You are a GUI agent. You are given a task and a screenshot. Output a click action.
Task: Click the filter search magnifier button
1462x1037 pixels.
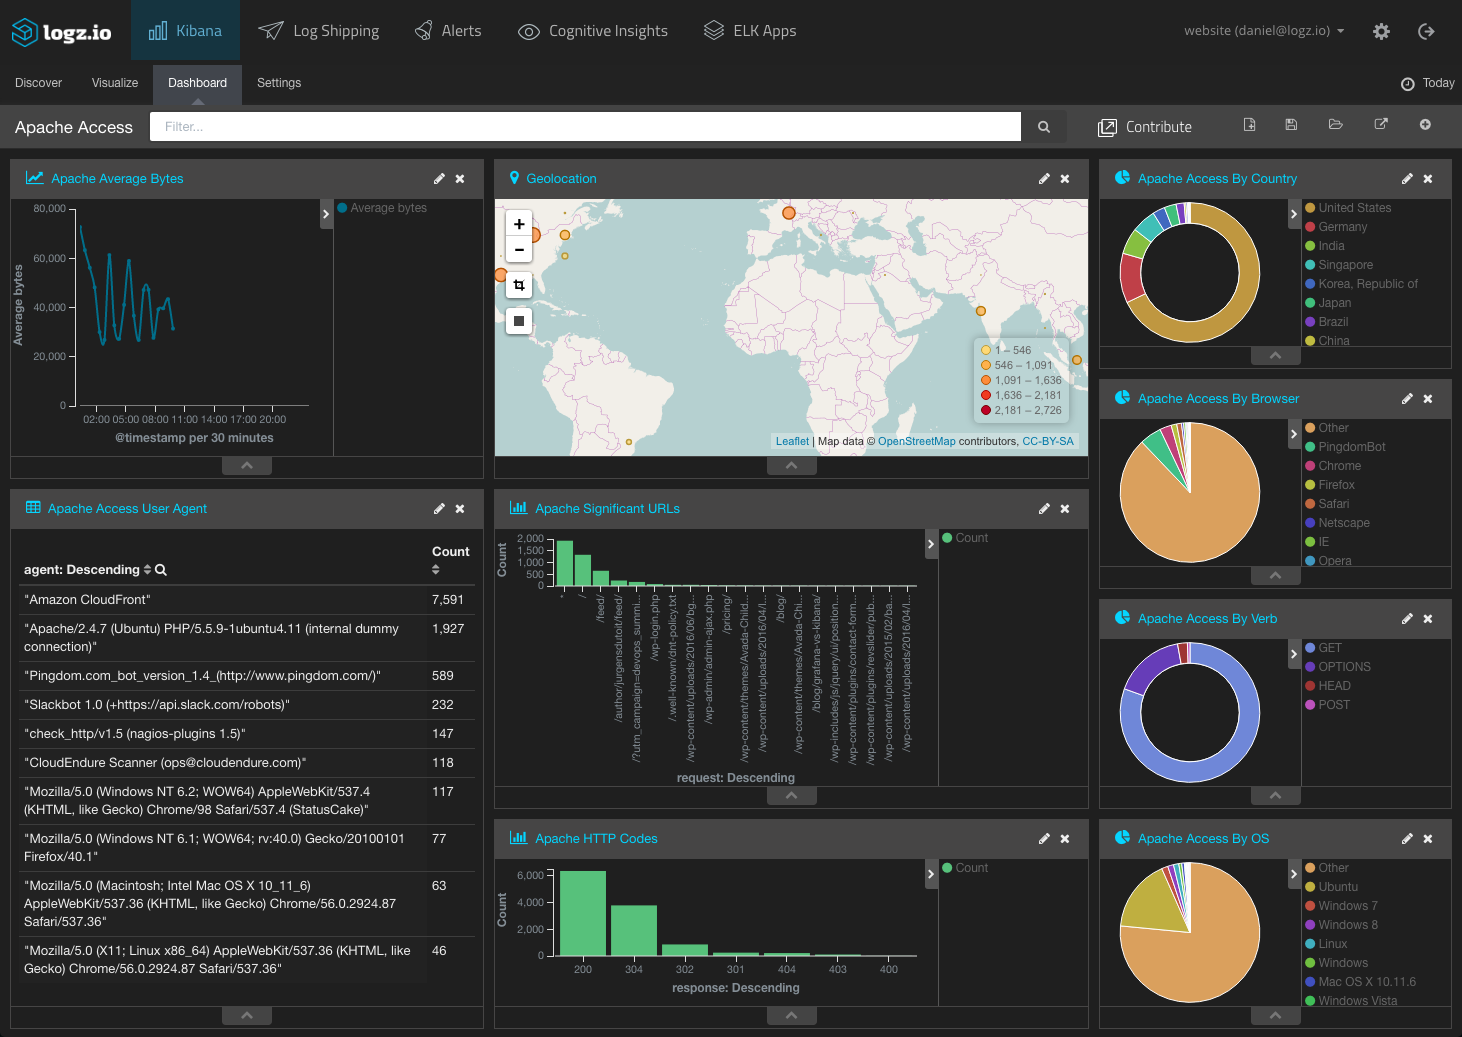(1044, 127)
